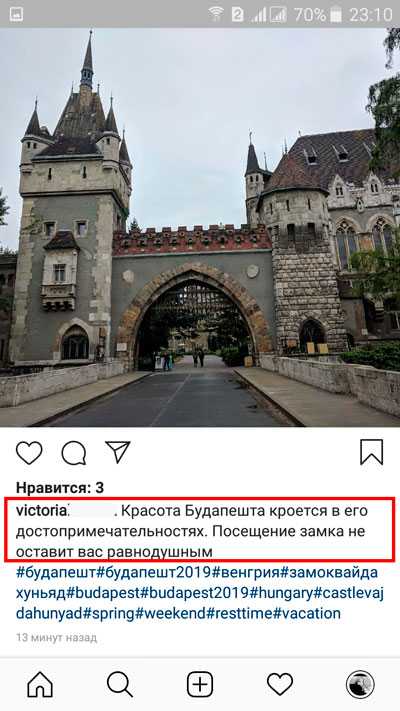The image size is (400, 711).
Task: Open hashtag #vacation
Action: pos(307,614)
